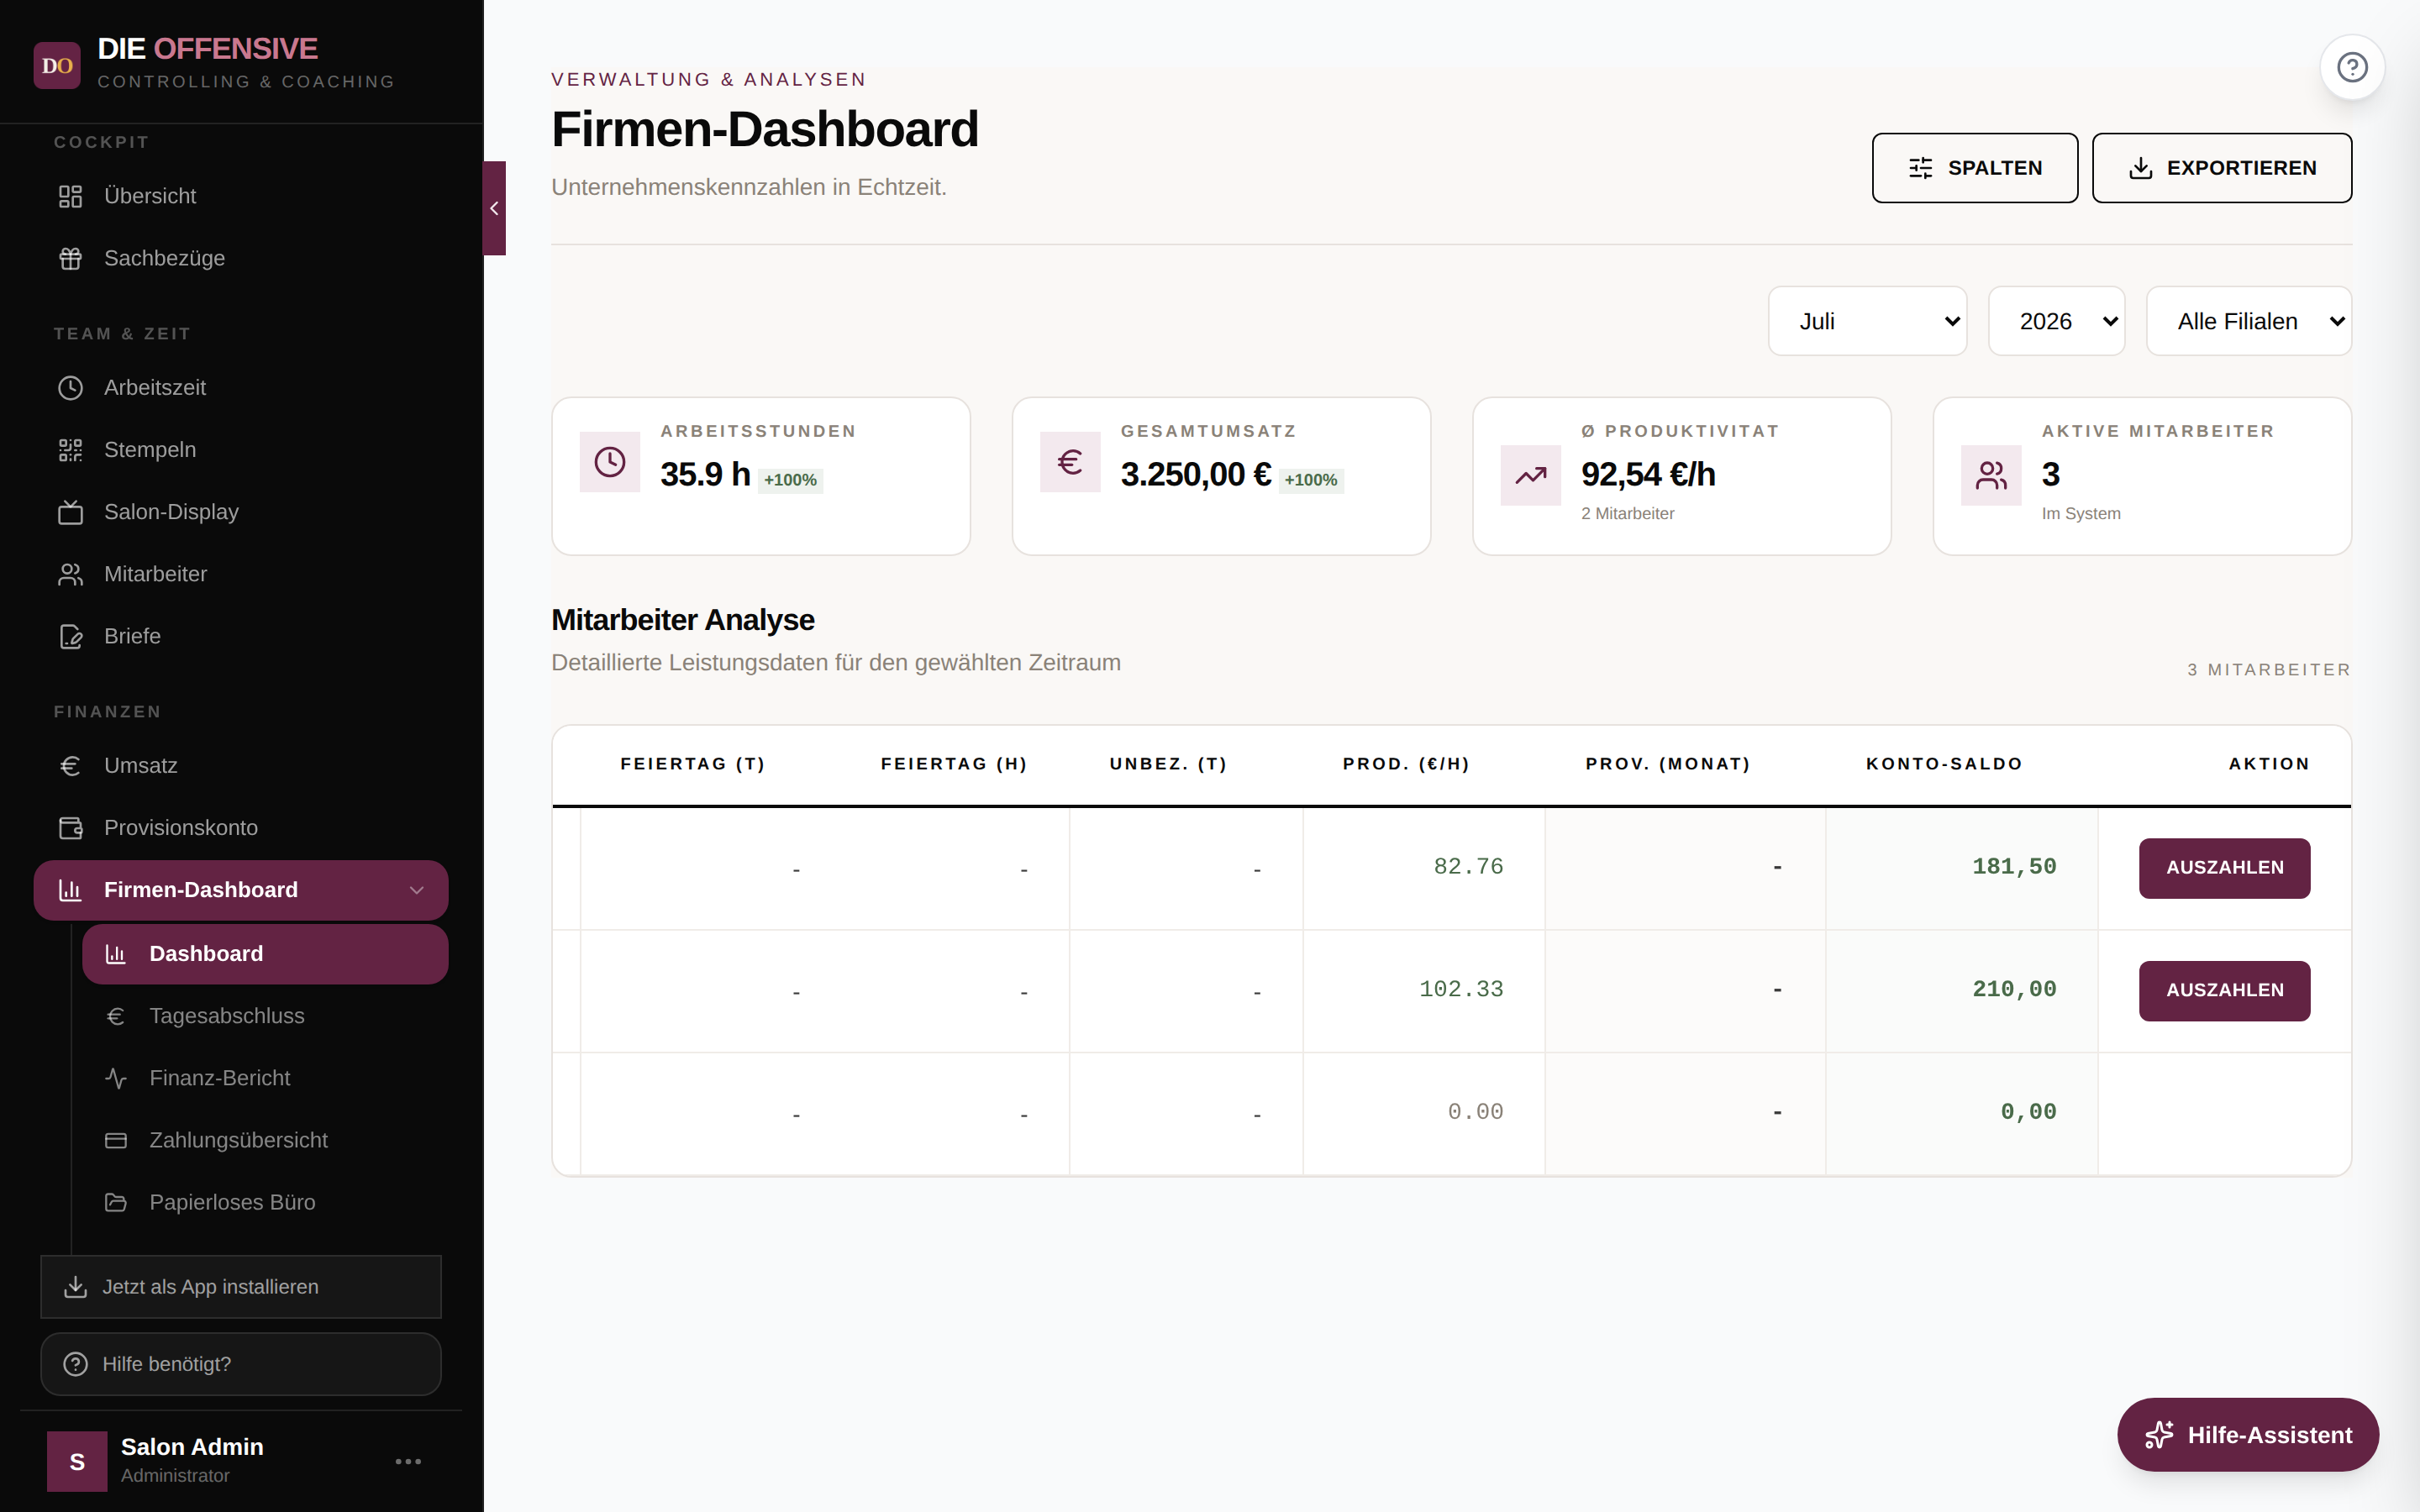Click the Arbeitszeit clock icon
The height and width of the screenshot is (1512, 2420).
click(x=70, y=388)
